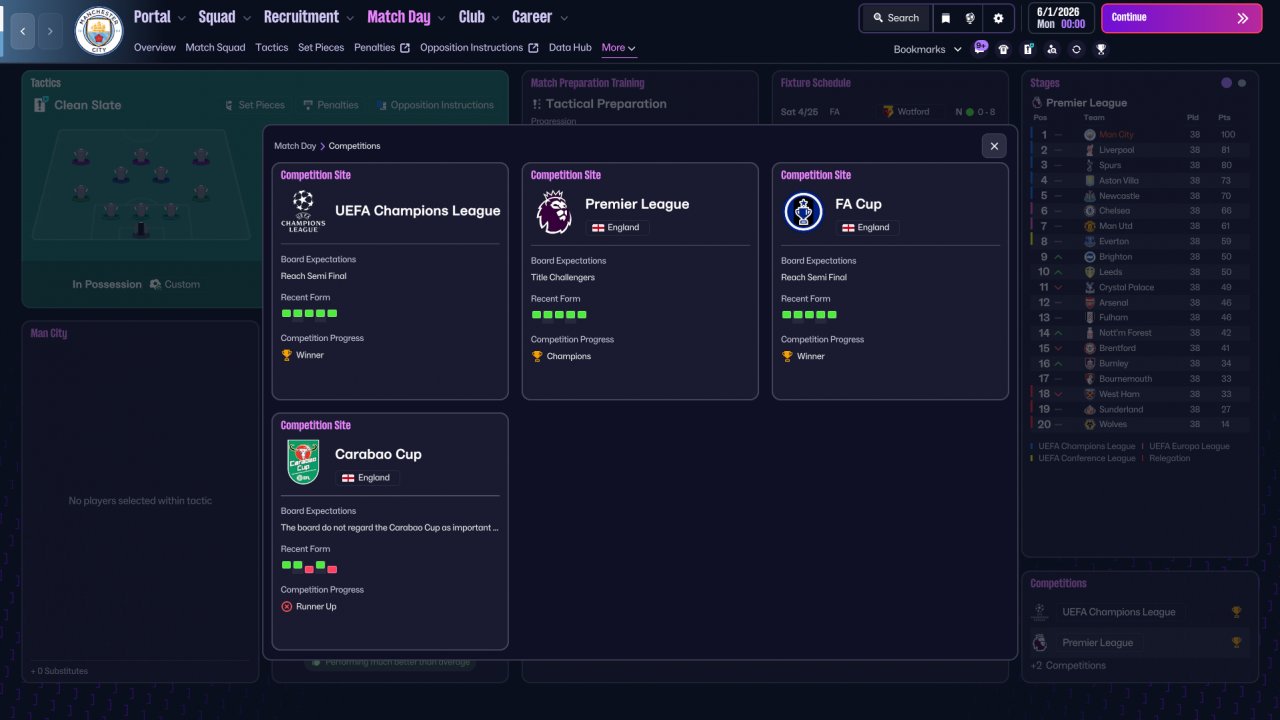The height and width of the screenshot is (720, 1280).
Task: Open the More submenu dropdown
Action: 618,48
